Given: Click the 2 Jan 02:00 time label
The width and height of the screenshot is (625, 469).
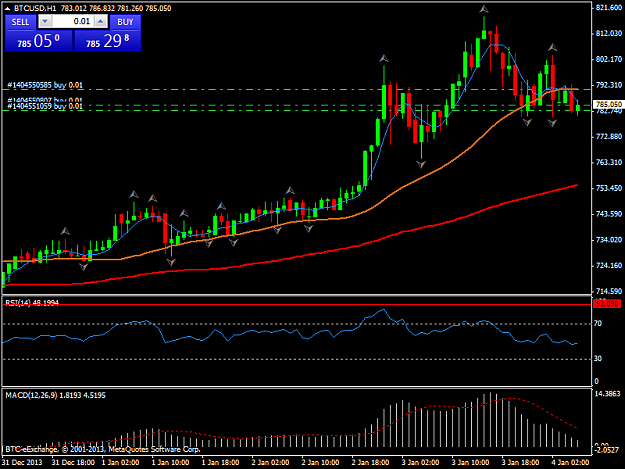Looking at the screenshot, I should (270, 462).
